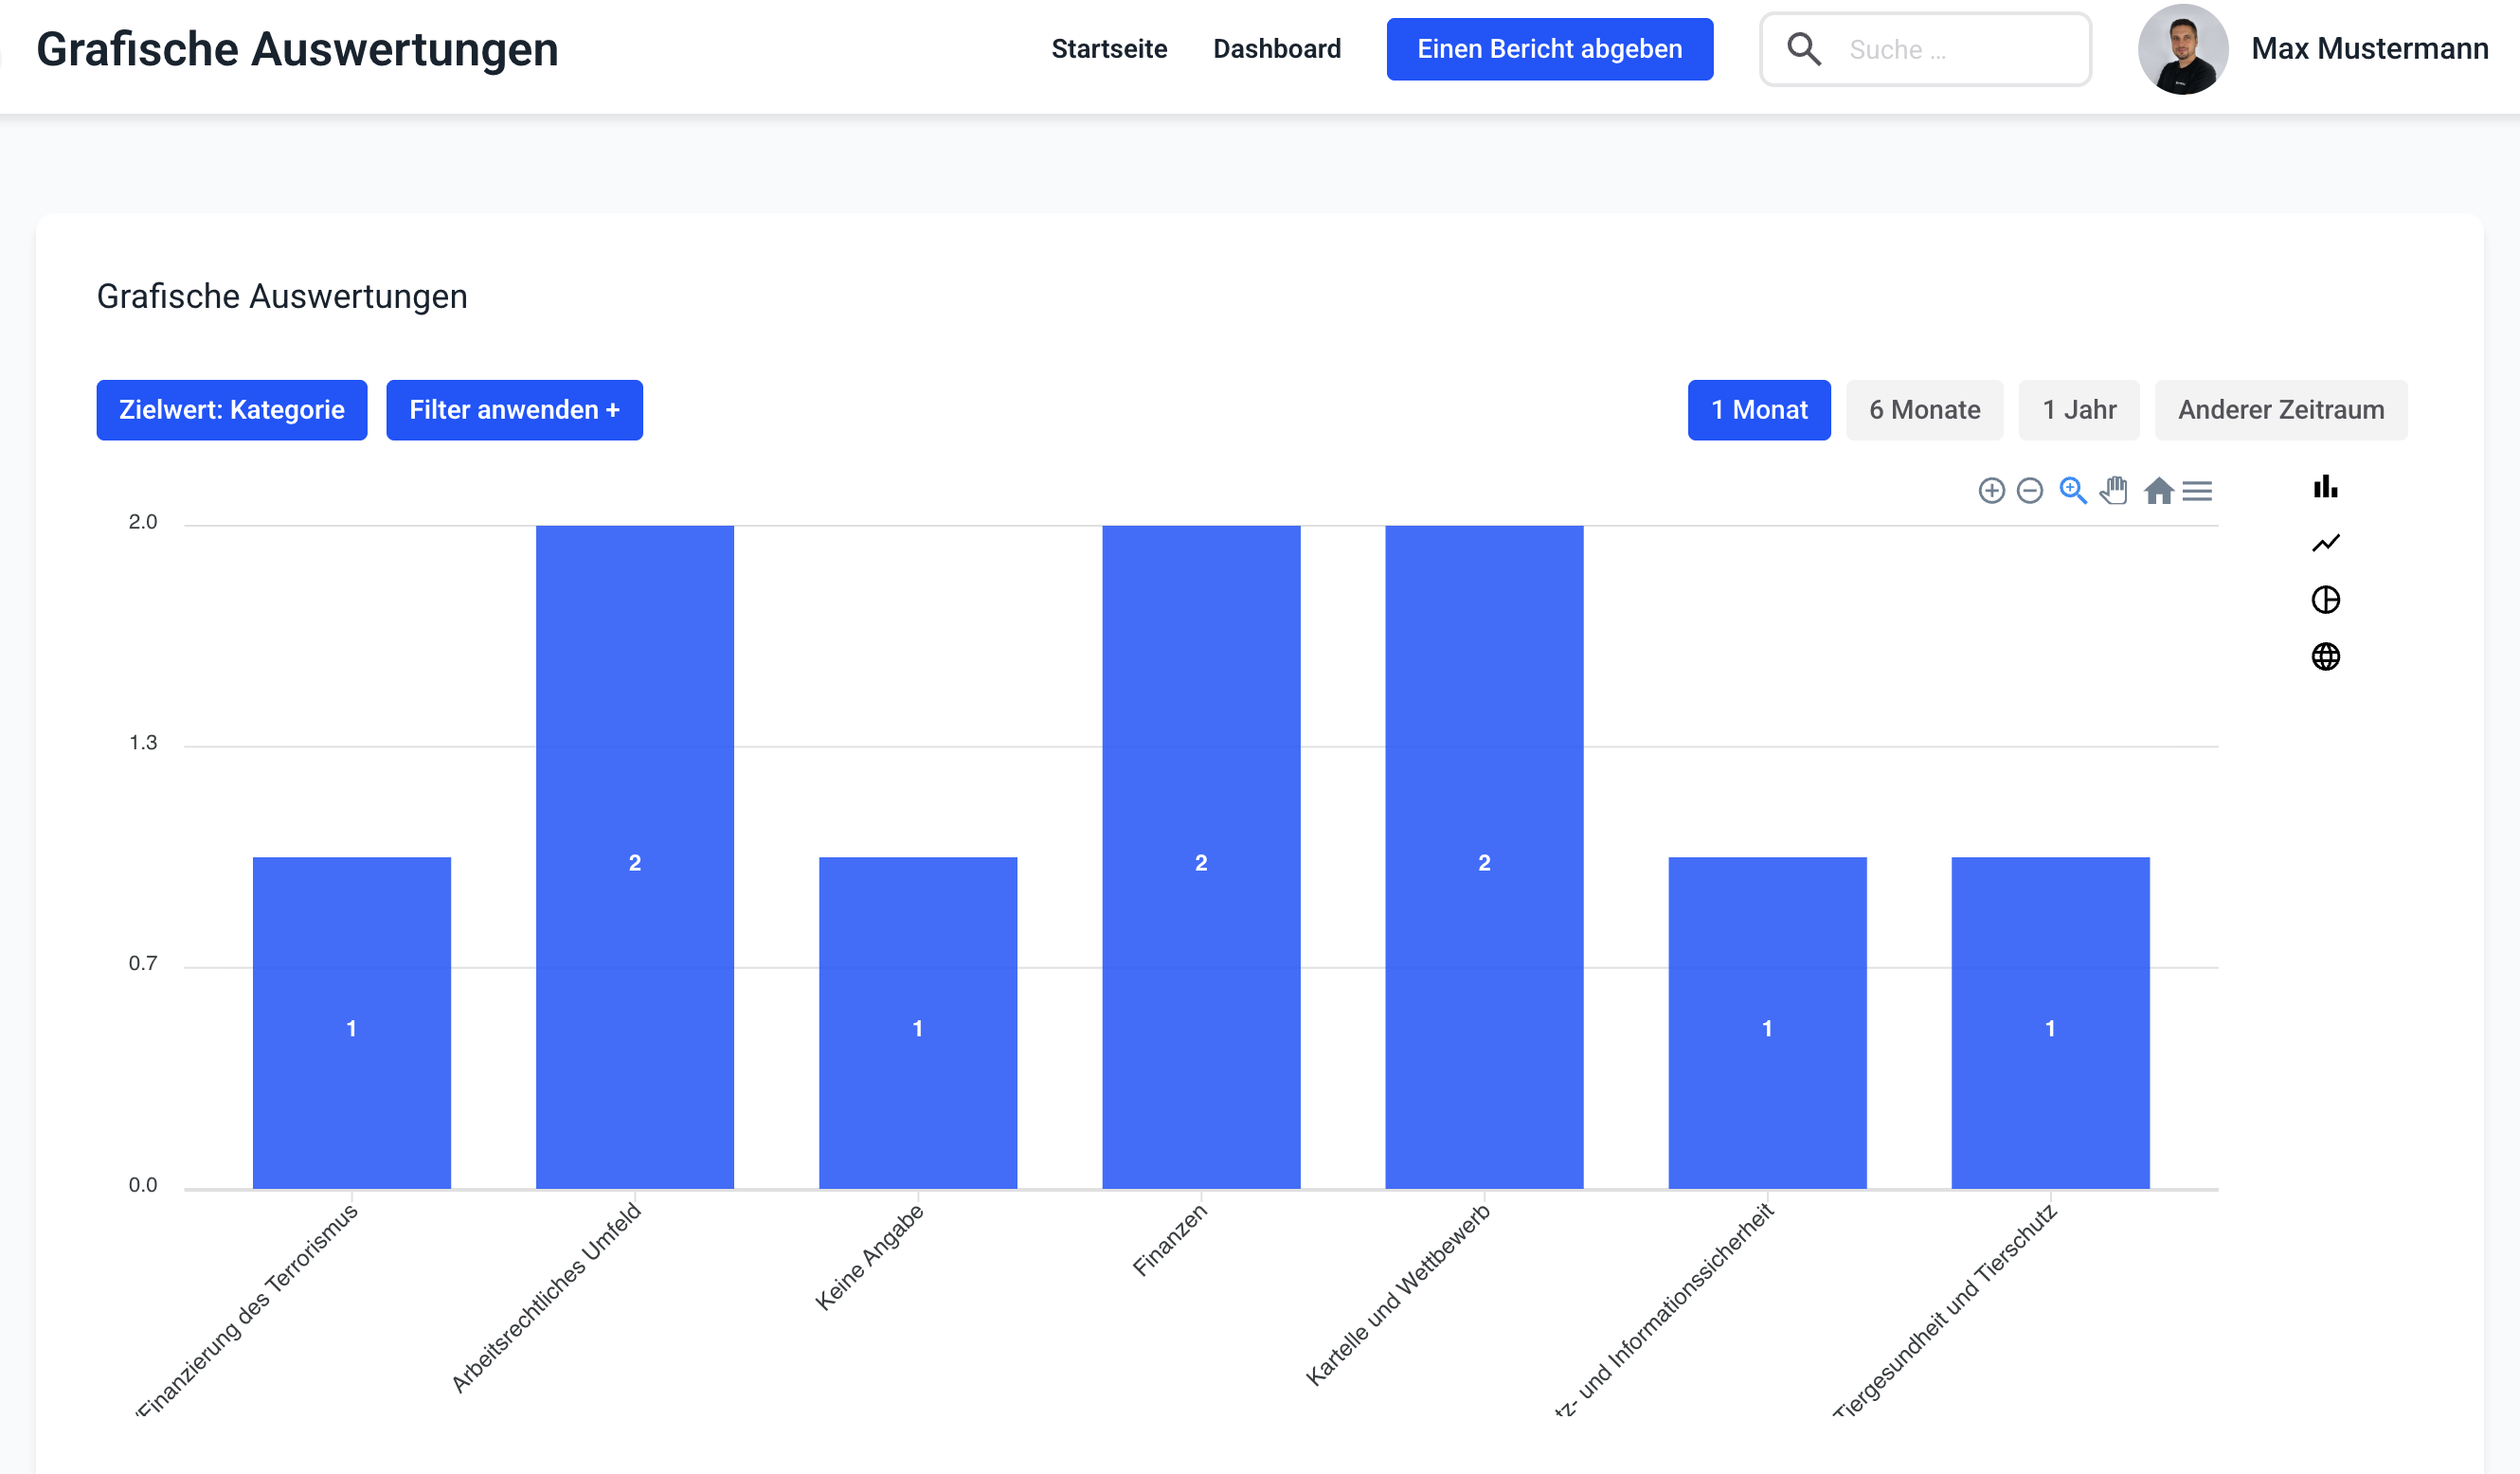
Task: Select the 1 Jahr time range
Action: click(x=2078, y=410)
